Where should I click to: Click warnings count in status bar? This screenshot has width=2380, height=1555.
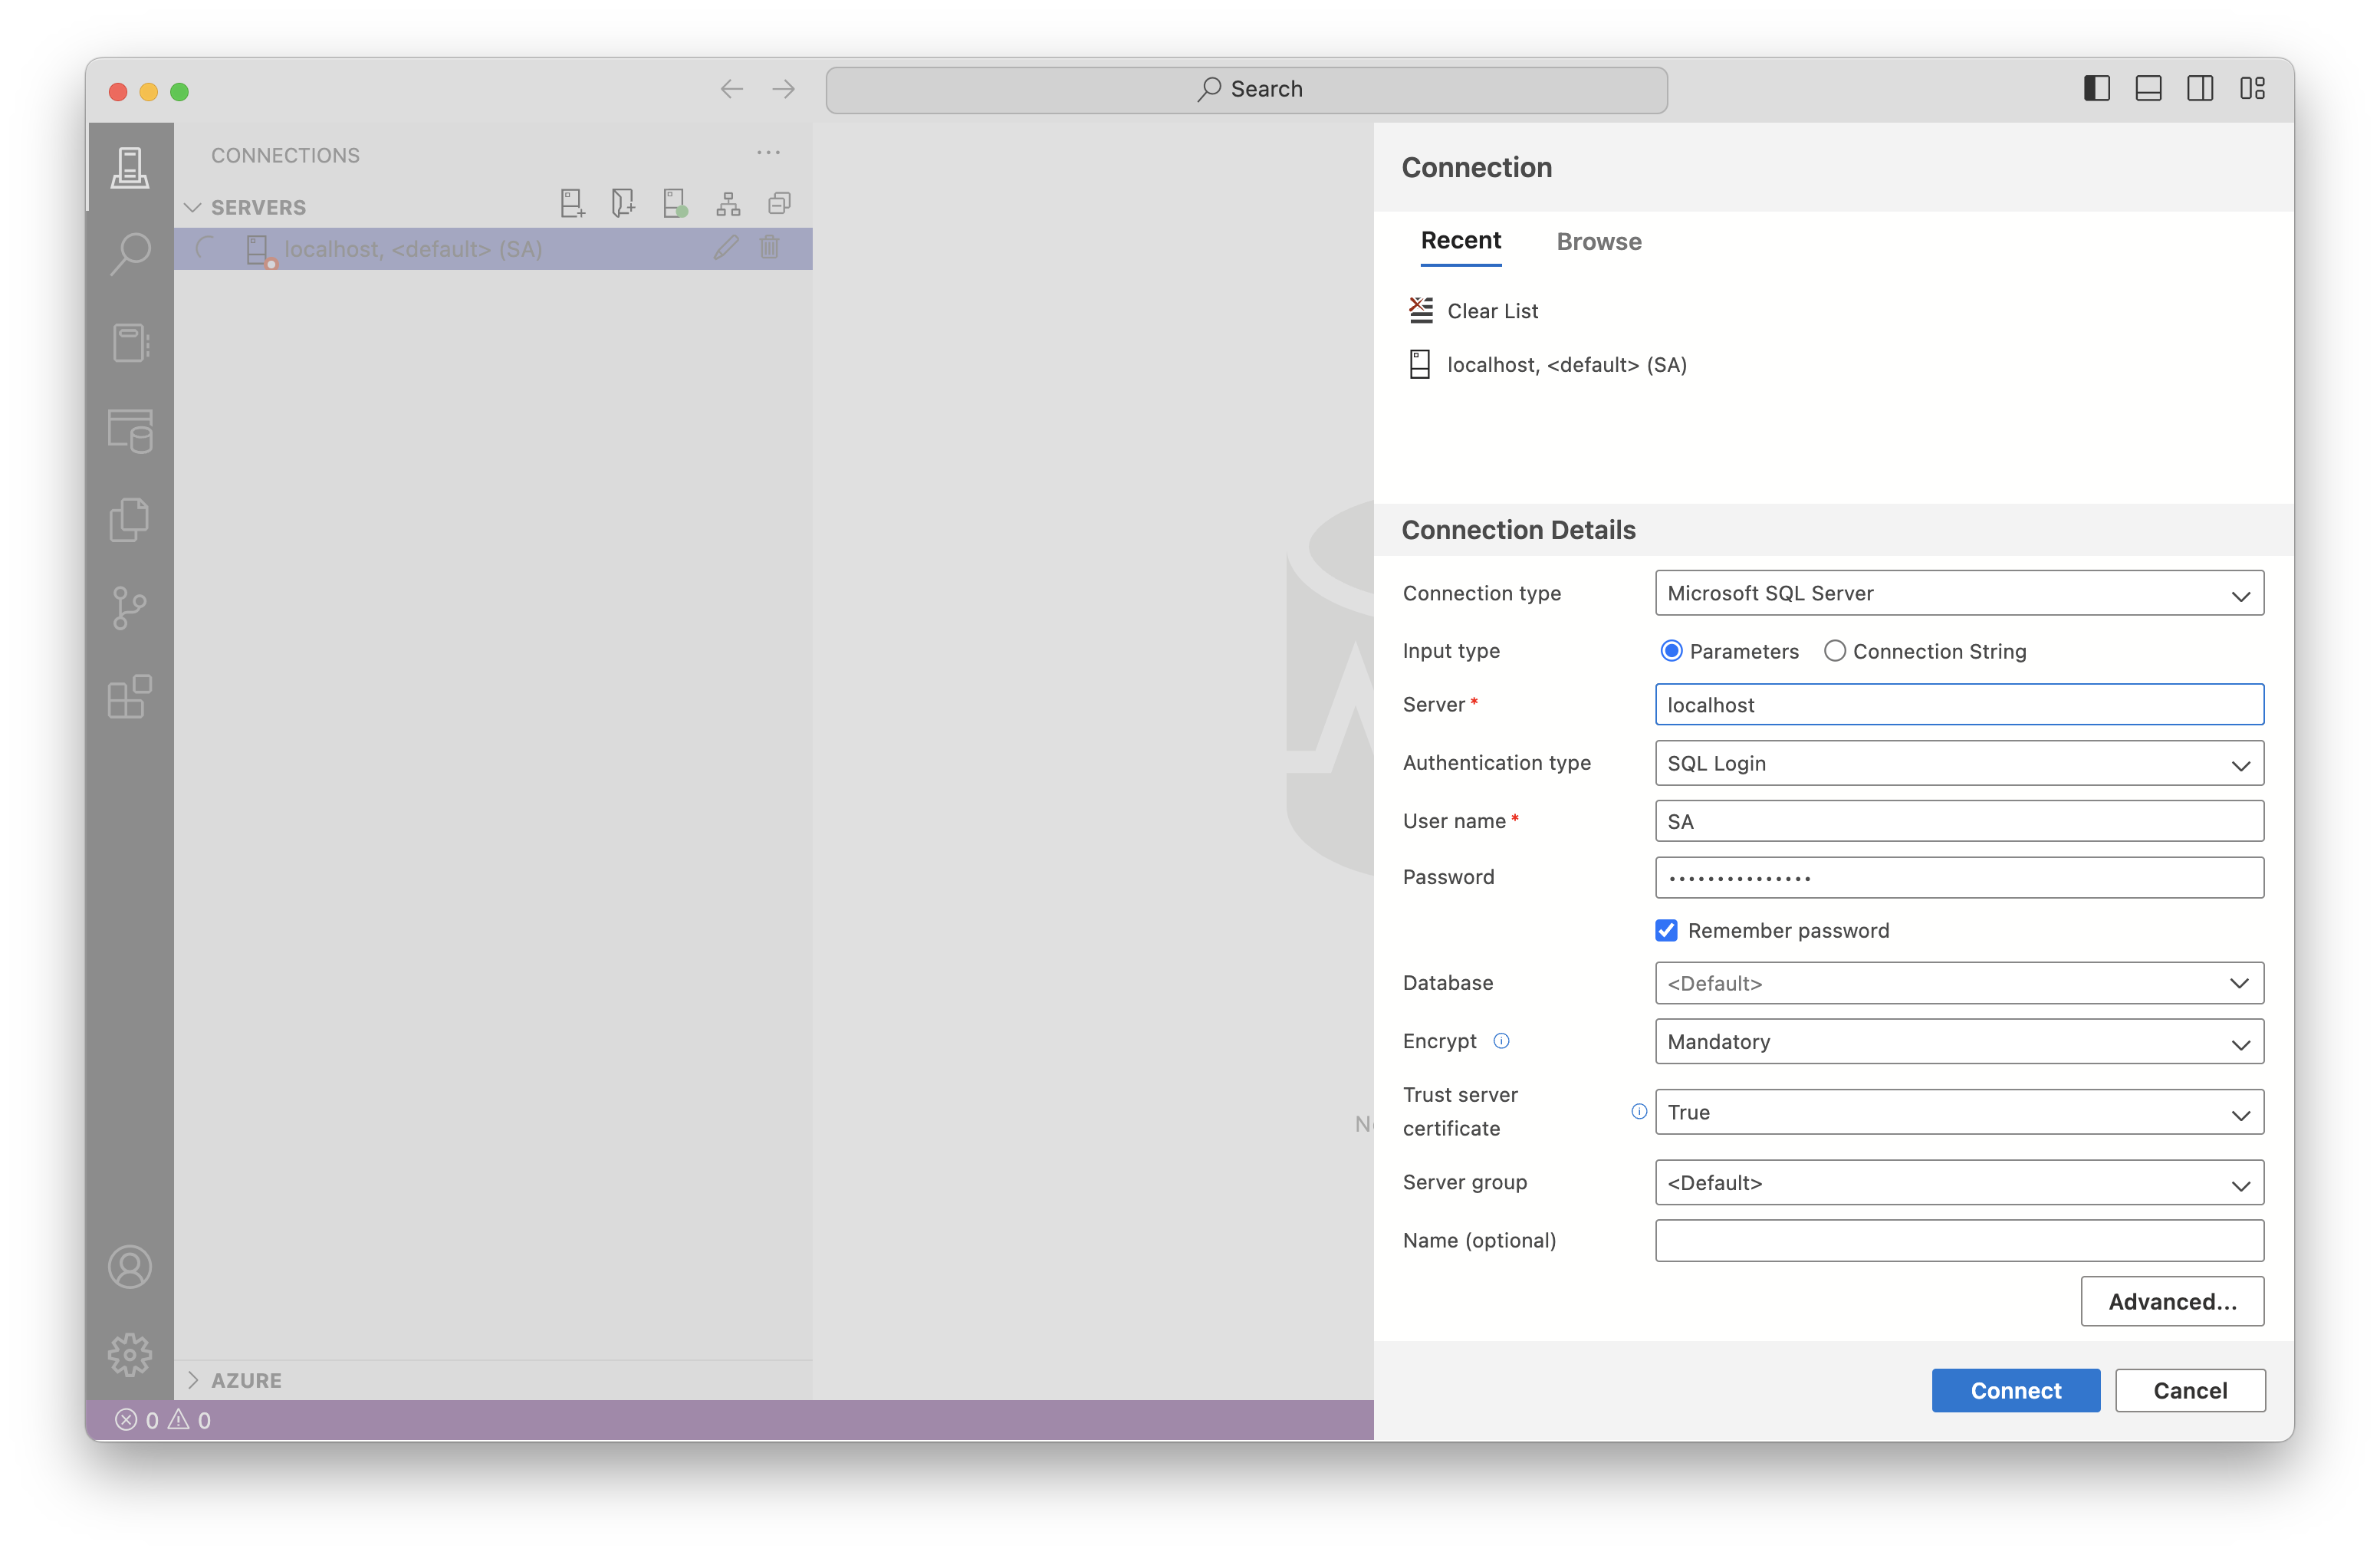click(189, 1420)
